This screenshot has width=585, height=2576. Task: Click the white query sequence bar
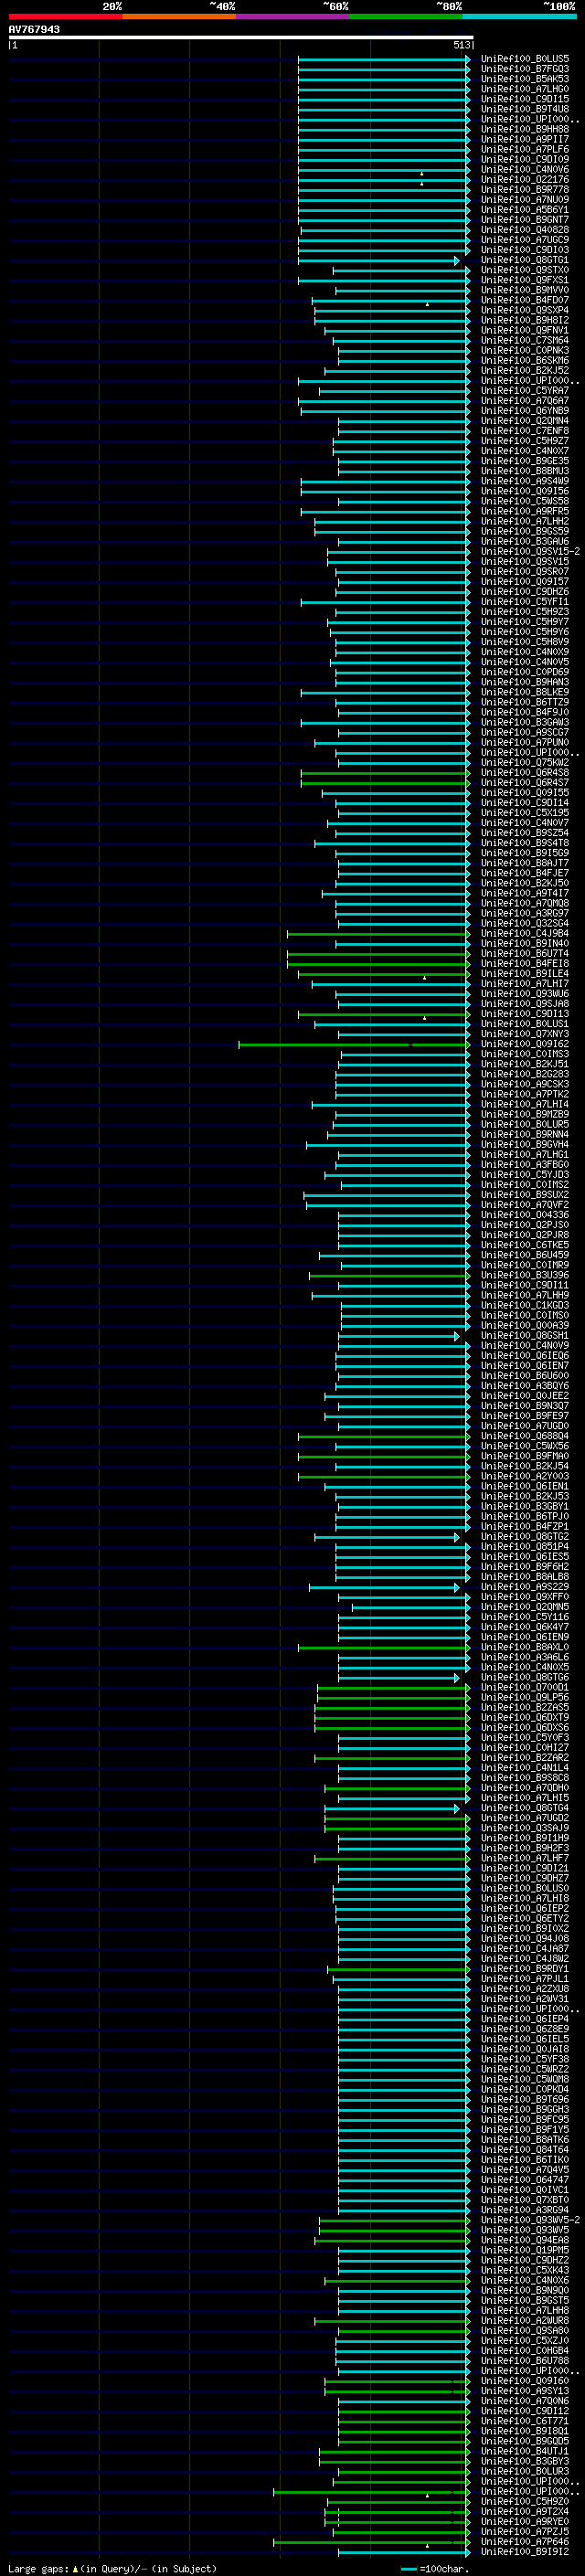pyautogui.click(x=241, y=37)
